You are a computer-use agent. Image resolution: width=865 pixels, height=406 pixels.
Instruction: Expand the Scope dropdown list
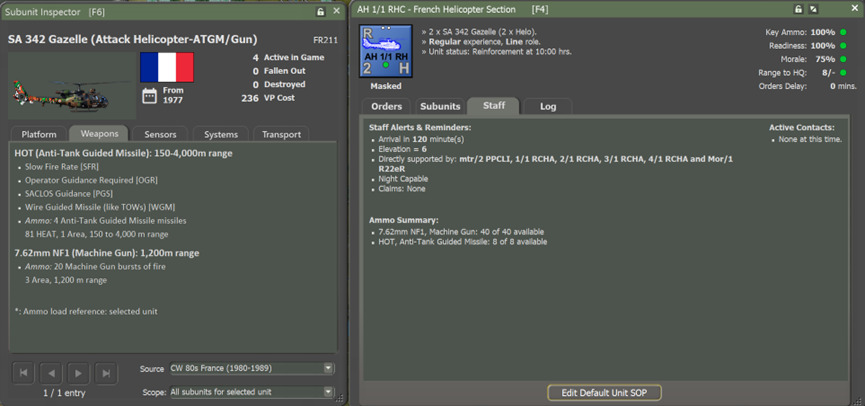[250, 392]
